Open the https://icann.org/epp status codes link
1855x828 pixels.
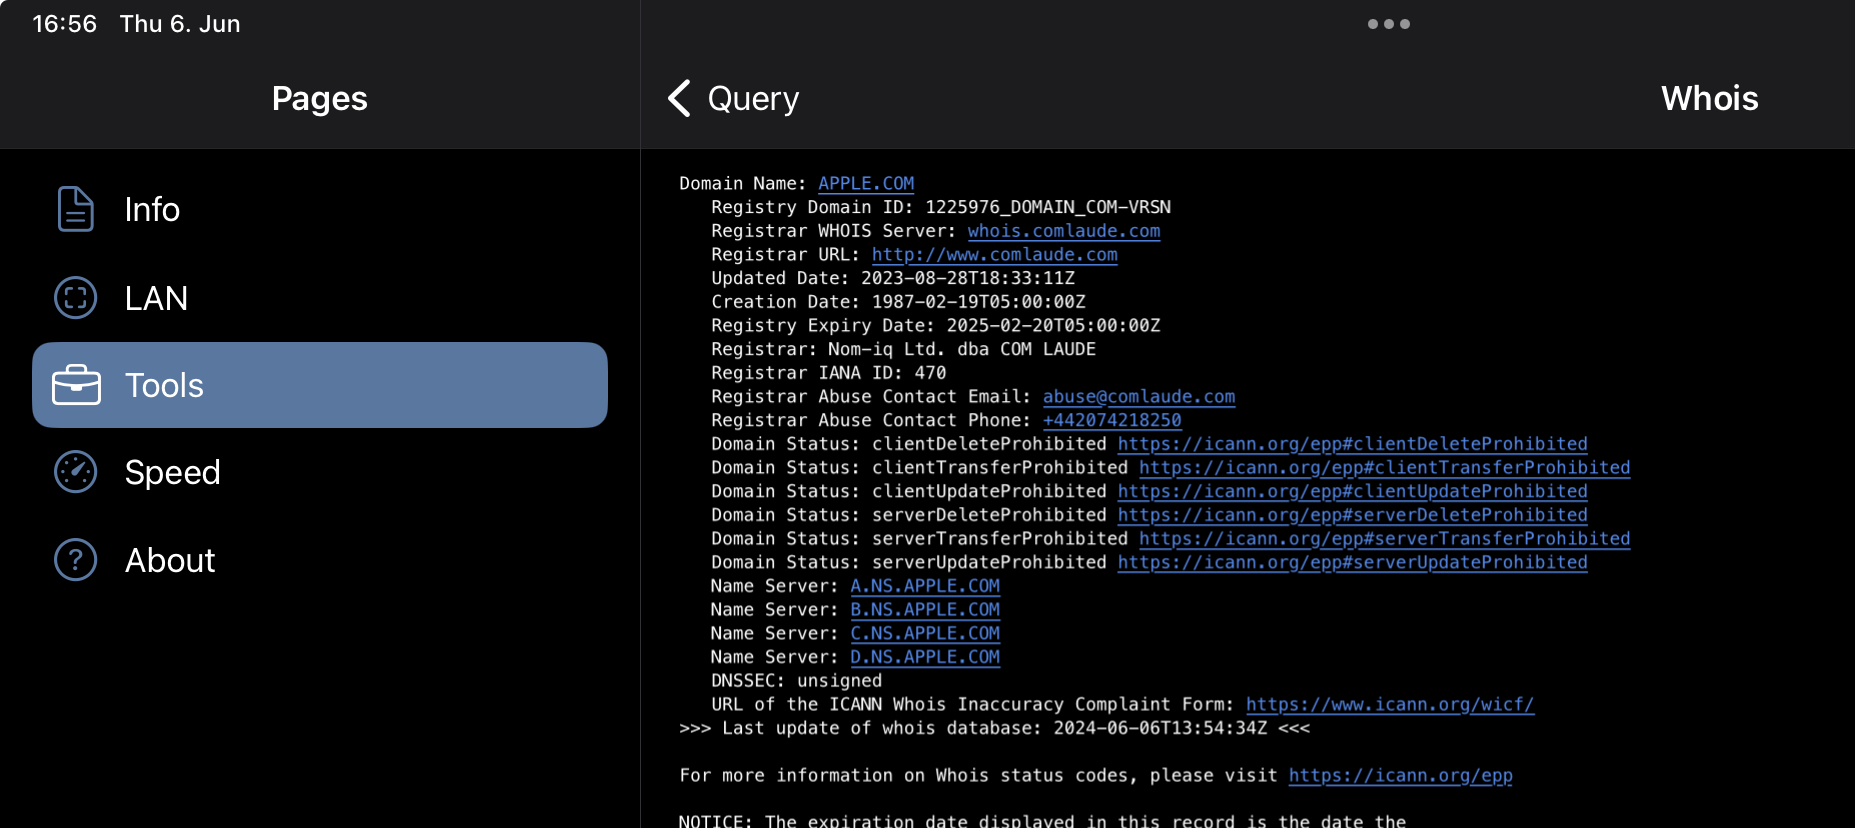pyautogui.click(x=1400, y=775)
